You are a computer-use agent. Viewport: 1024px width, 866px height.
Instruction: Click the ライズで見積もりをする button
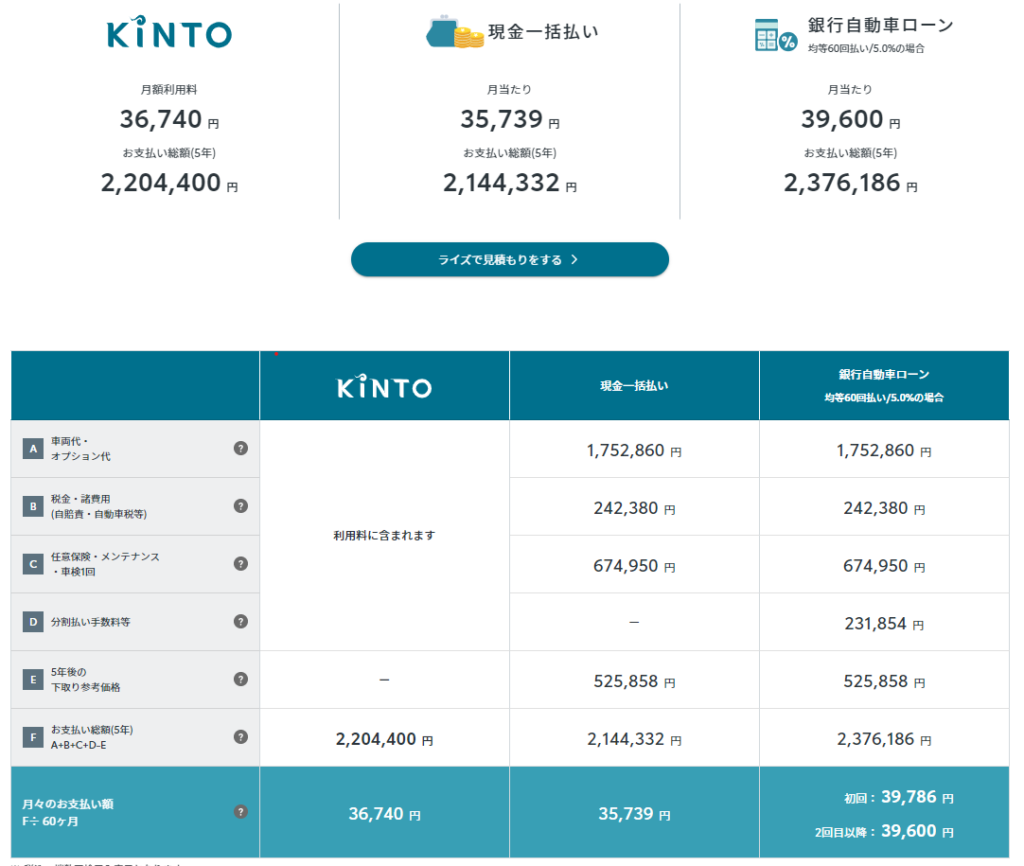509,259
